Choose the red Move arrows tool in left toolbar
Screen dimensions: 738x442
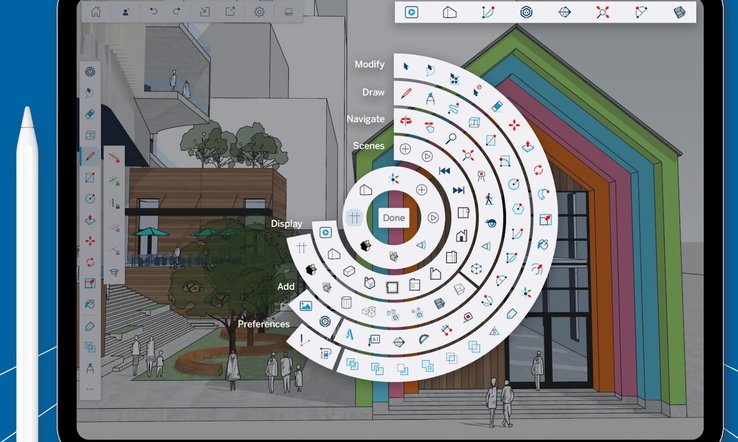click(90, 241)
